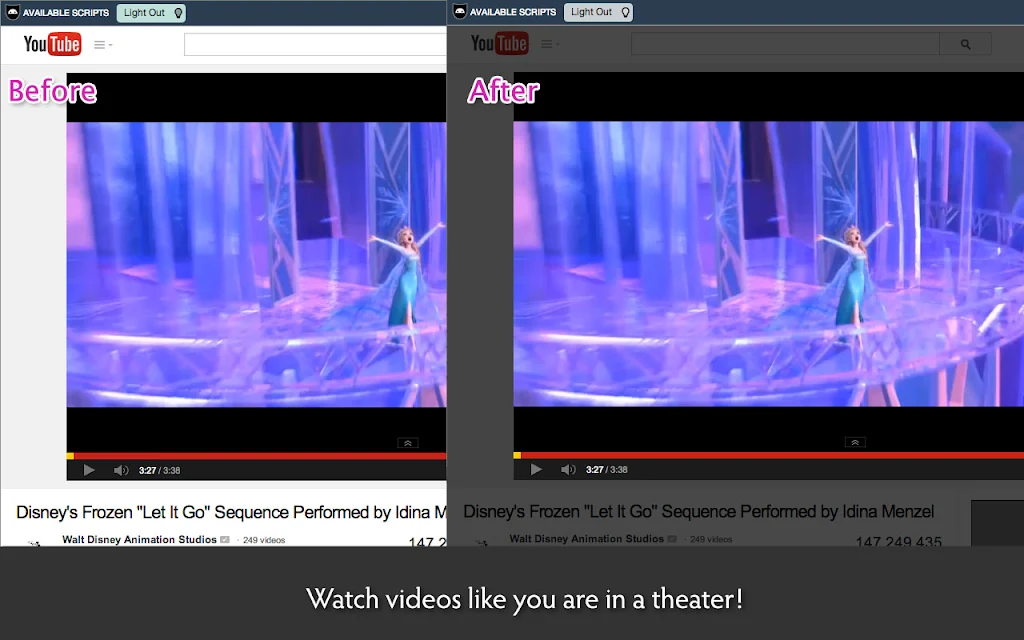
Task: Toggle Light Out button in After panel
Action: 598,12
